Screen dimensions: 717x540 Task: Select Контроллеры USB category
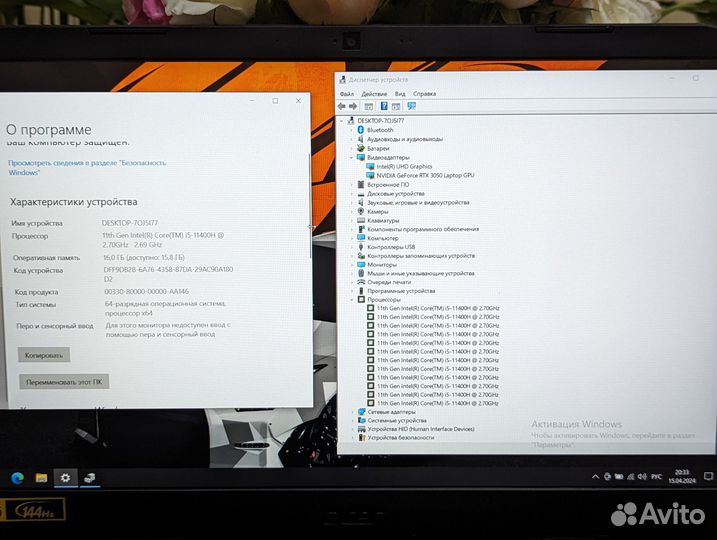click(x=391, y=247)
